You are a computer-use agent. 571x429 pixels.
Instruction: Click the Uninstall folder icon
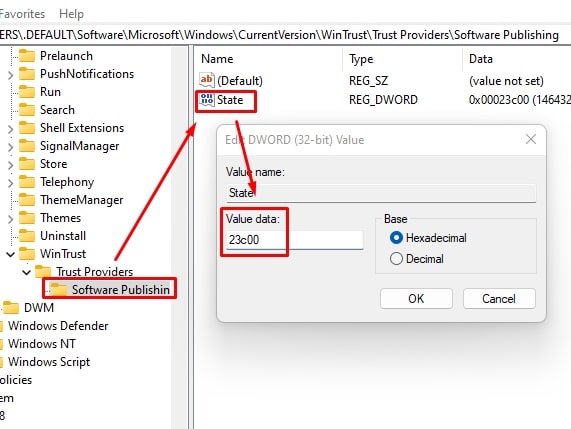pos(27,236)
